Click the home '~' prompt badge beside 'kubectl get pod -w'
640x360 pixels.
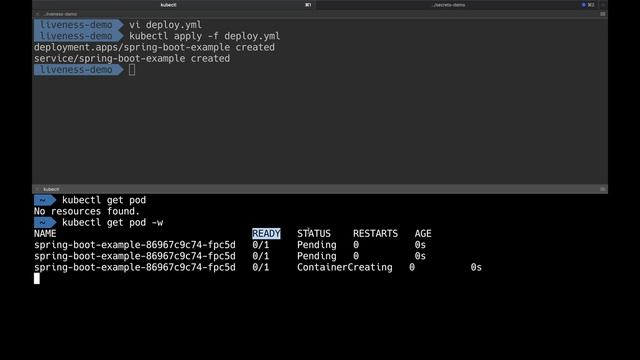45,222
